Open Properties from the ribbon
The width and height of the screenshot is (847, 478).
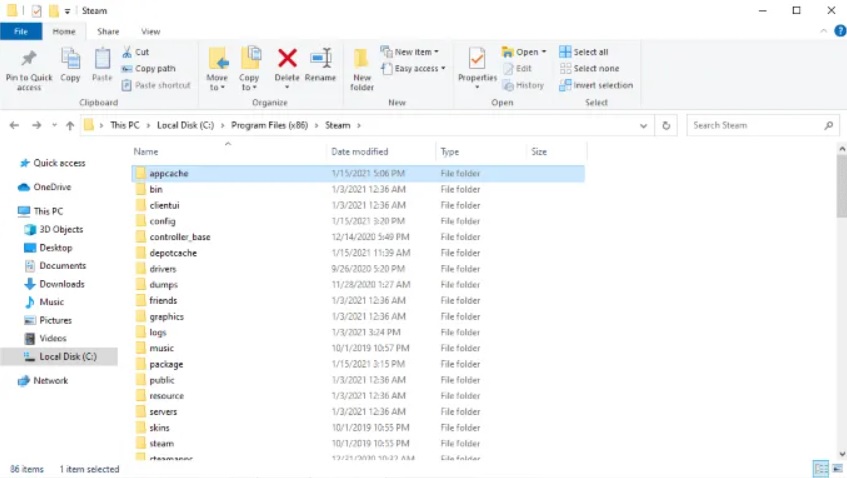click(x=477, y=60)
